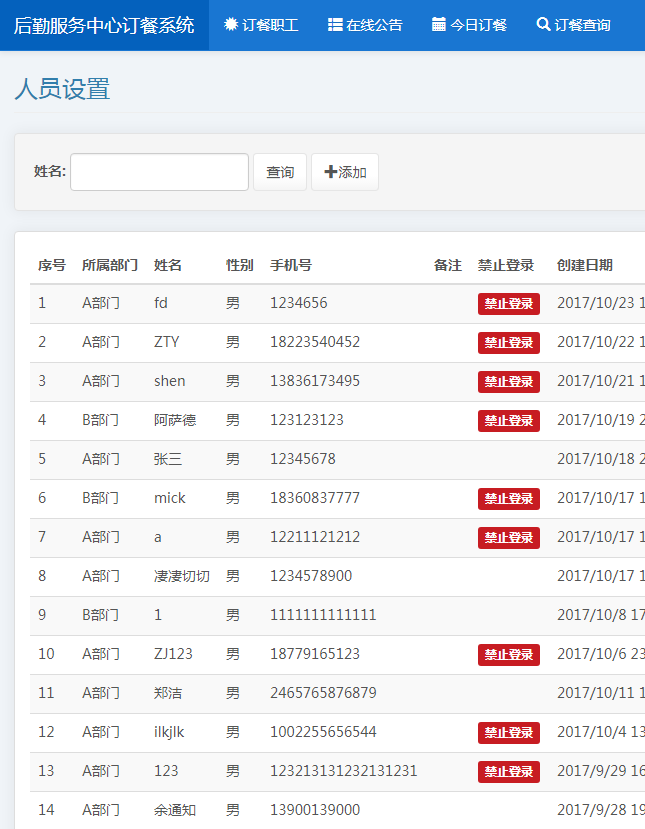This screenshot has width=645, height=829.
Task: Click the magnifier icon beside 订餐查询
Action: tap(543, 25)
